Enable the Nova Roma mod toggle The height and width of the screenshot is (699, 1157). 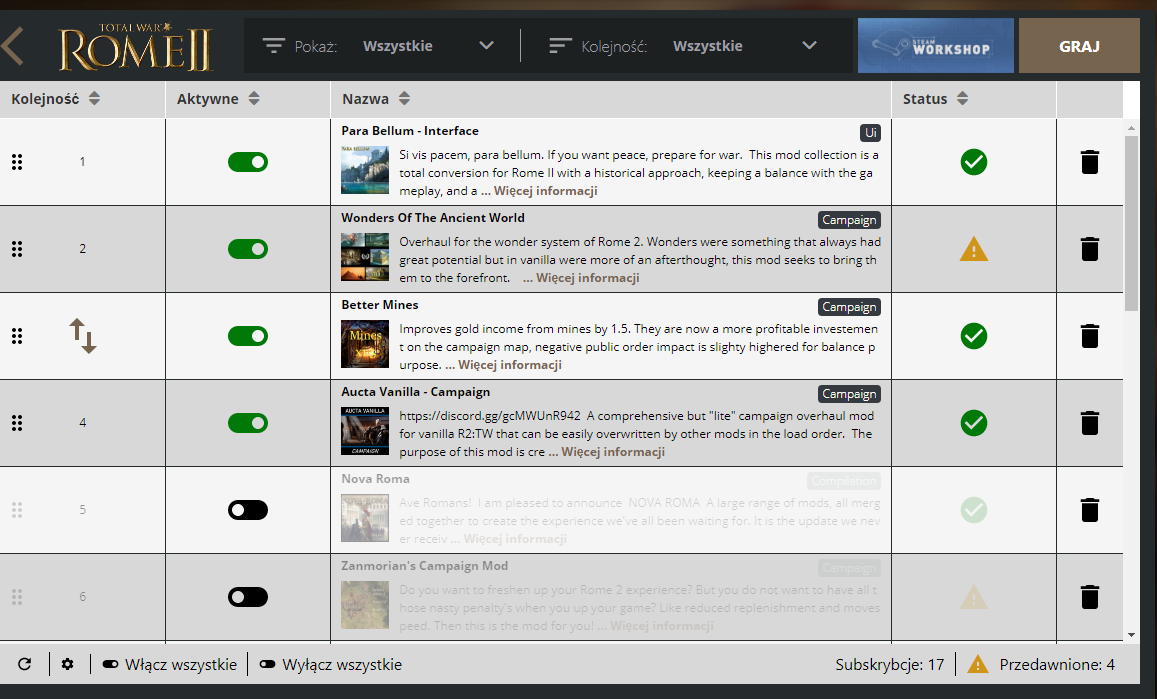(x=248, y=510)
